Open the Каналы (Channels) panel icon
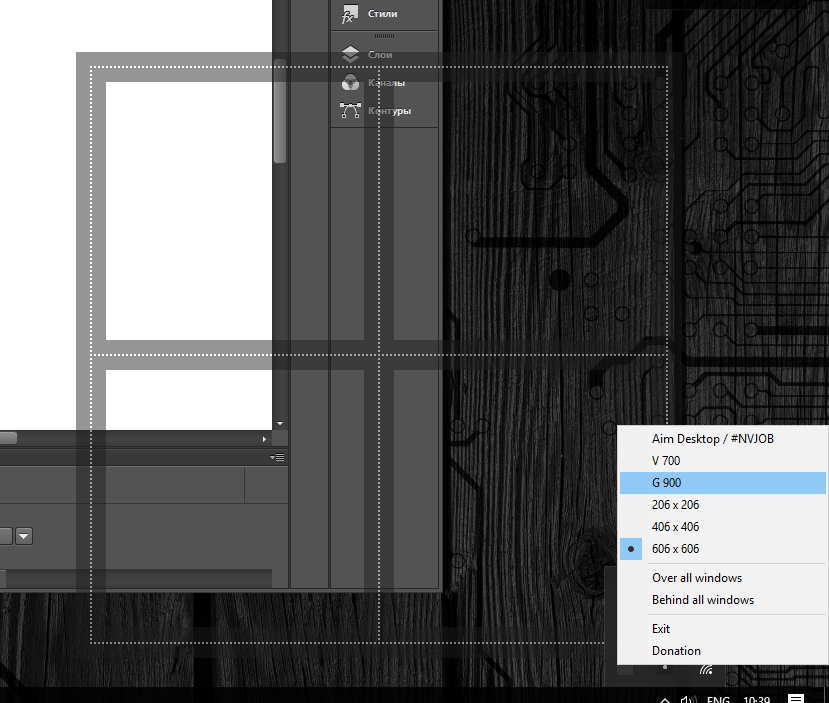829x703 pixels. 350,82
